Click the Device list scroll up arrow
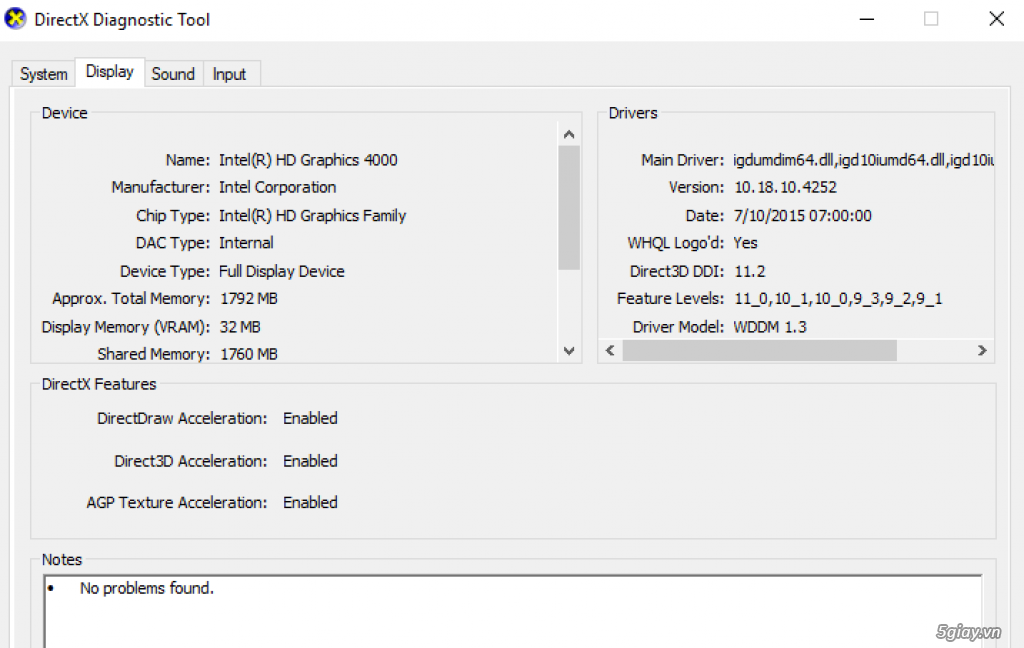The height and width of the screenshot is (648, 1024). (569, 135)
